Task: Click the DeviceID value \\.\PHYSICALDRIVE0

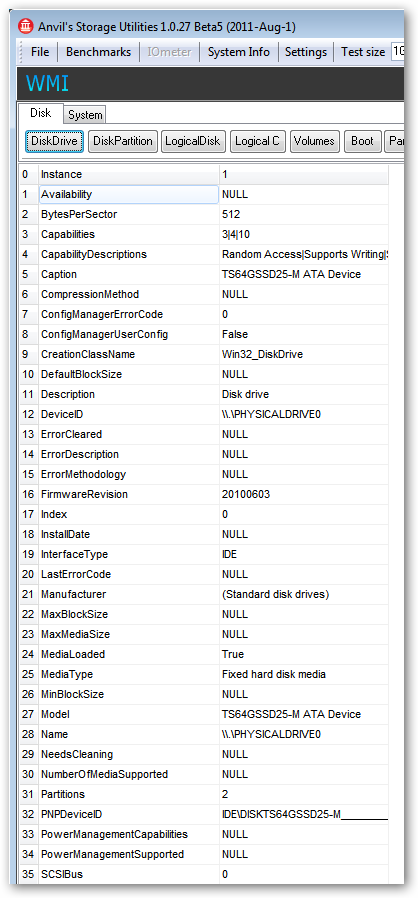Action: pyautogui.click(x=271, y=414)
